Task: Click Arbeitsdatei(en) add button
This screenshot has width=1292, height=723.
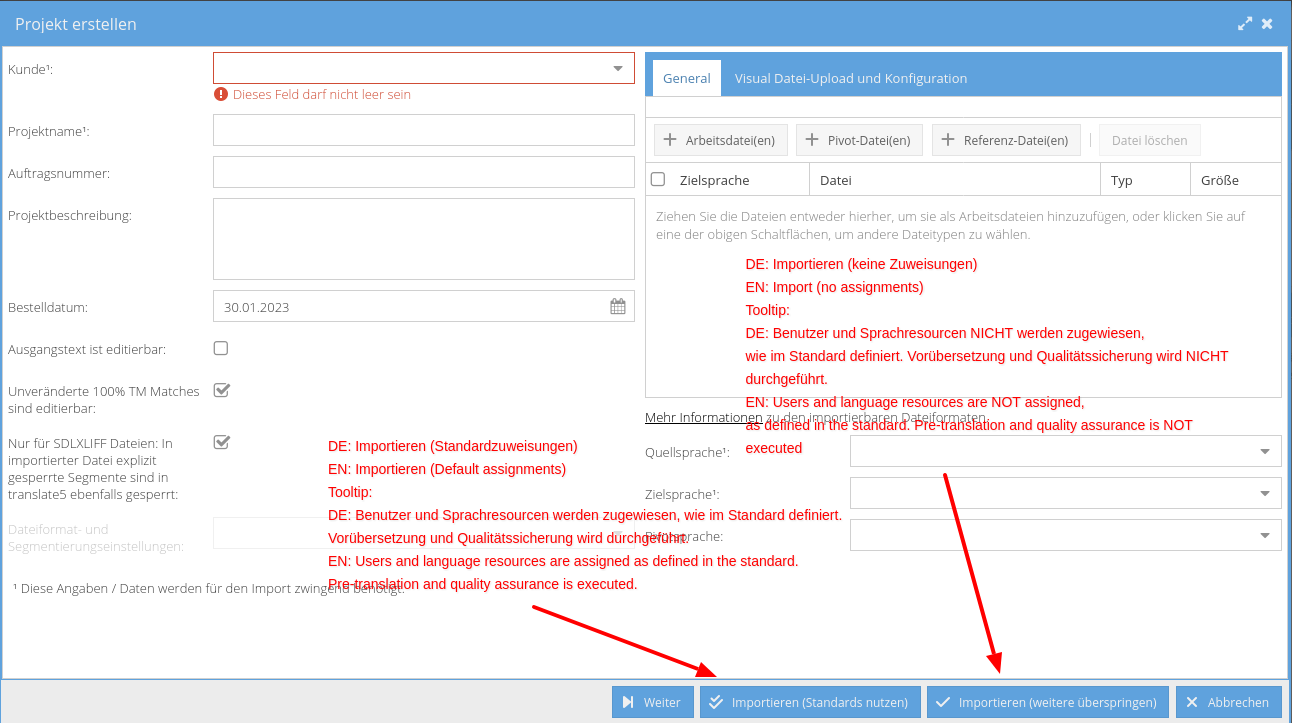Action: [720, 140]
